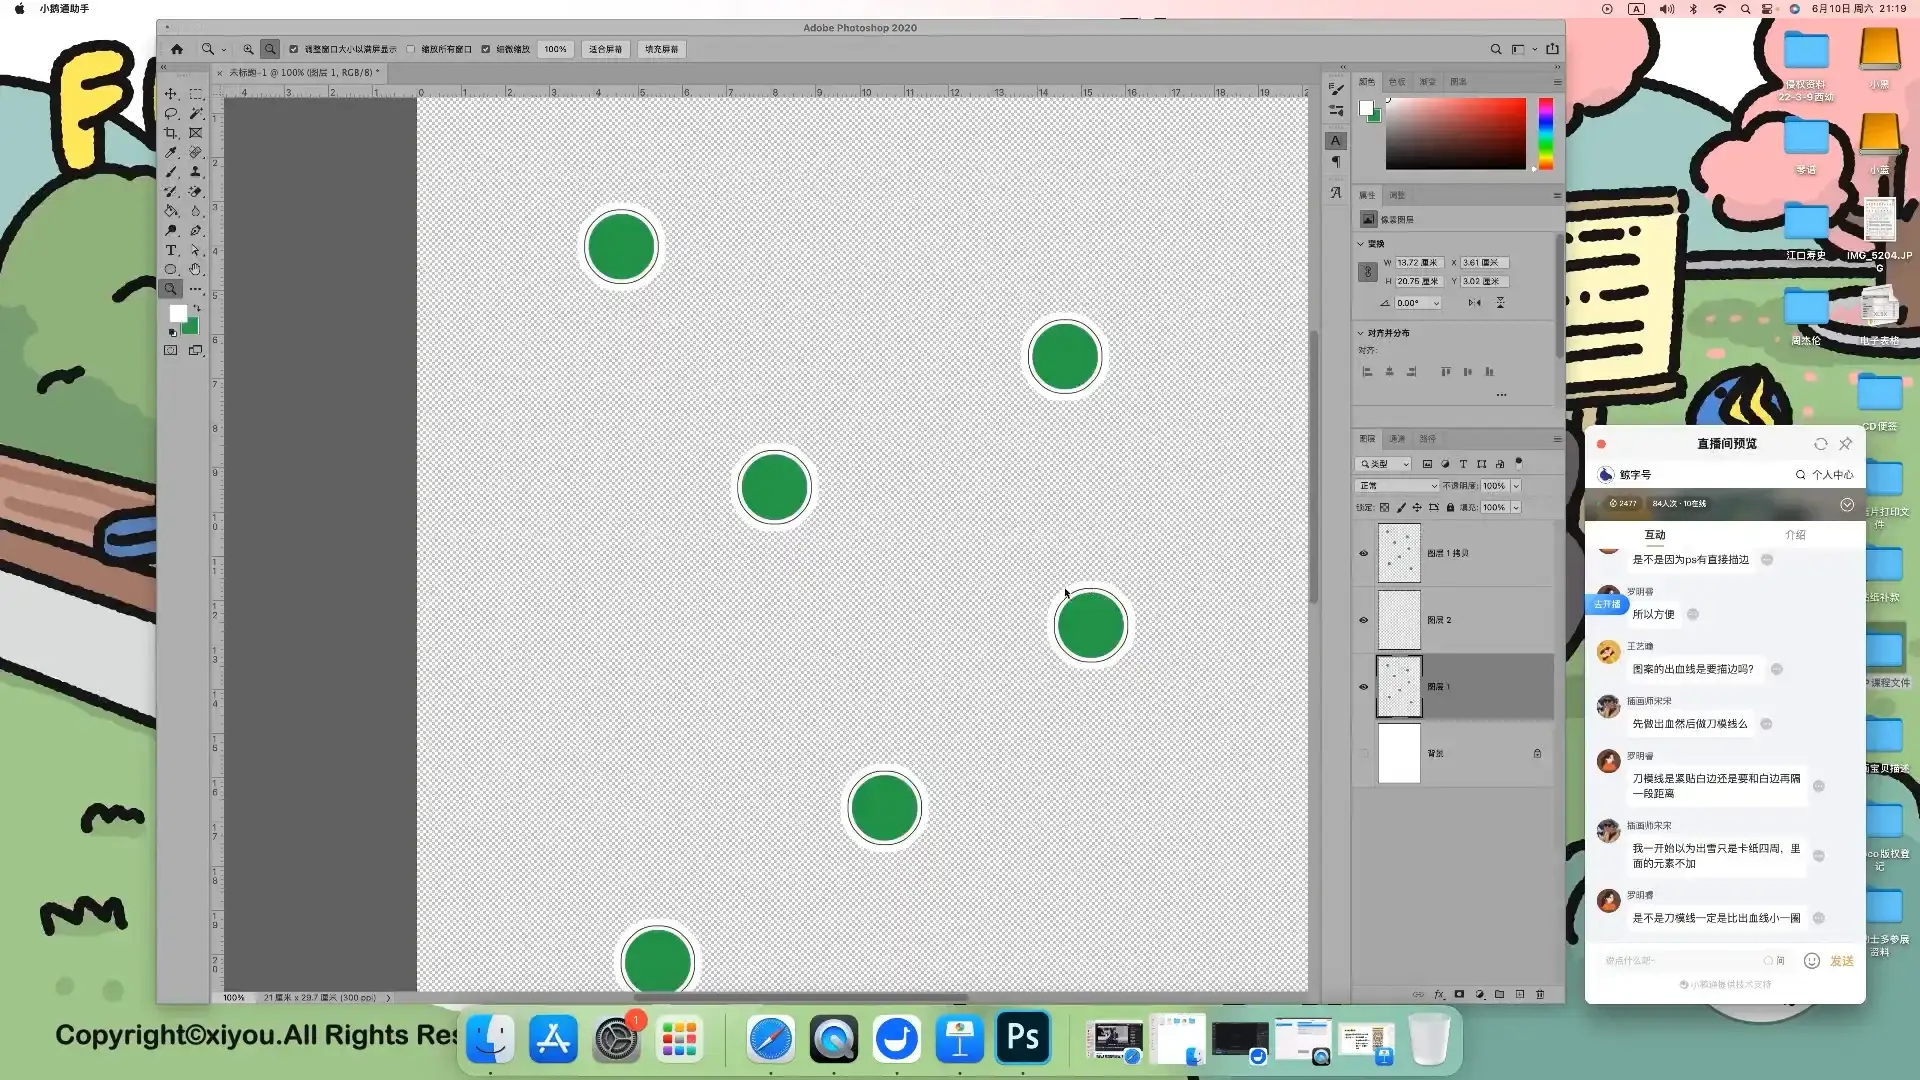Click the Pen tool icon

pyautogui.click(x=196, y=230)
